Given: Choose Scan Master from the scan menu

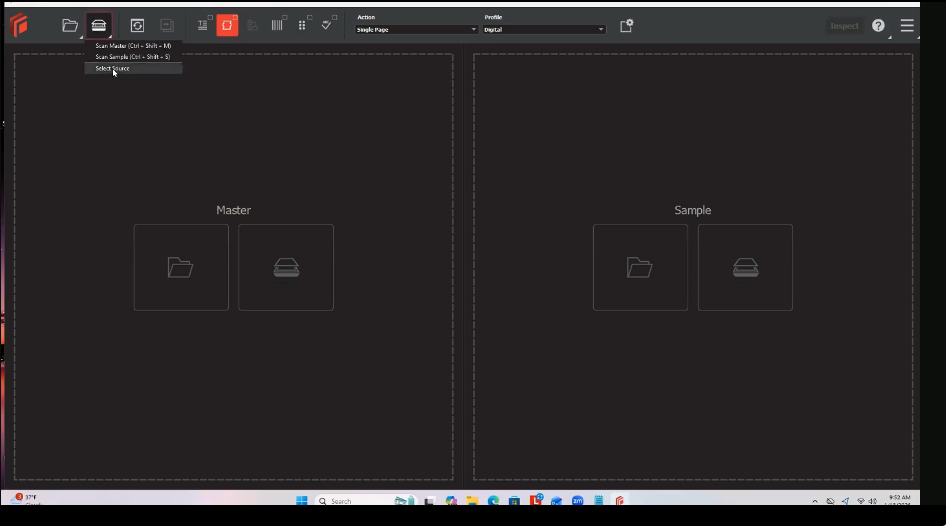Looking at the screenshot, I should (x=133, y=46).
